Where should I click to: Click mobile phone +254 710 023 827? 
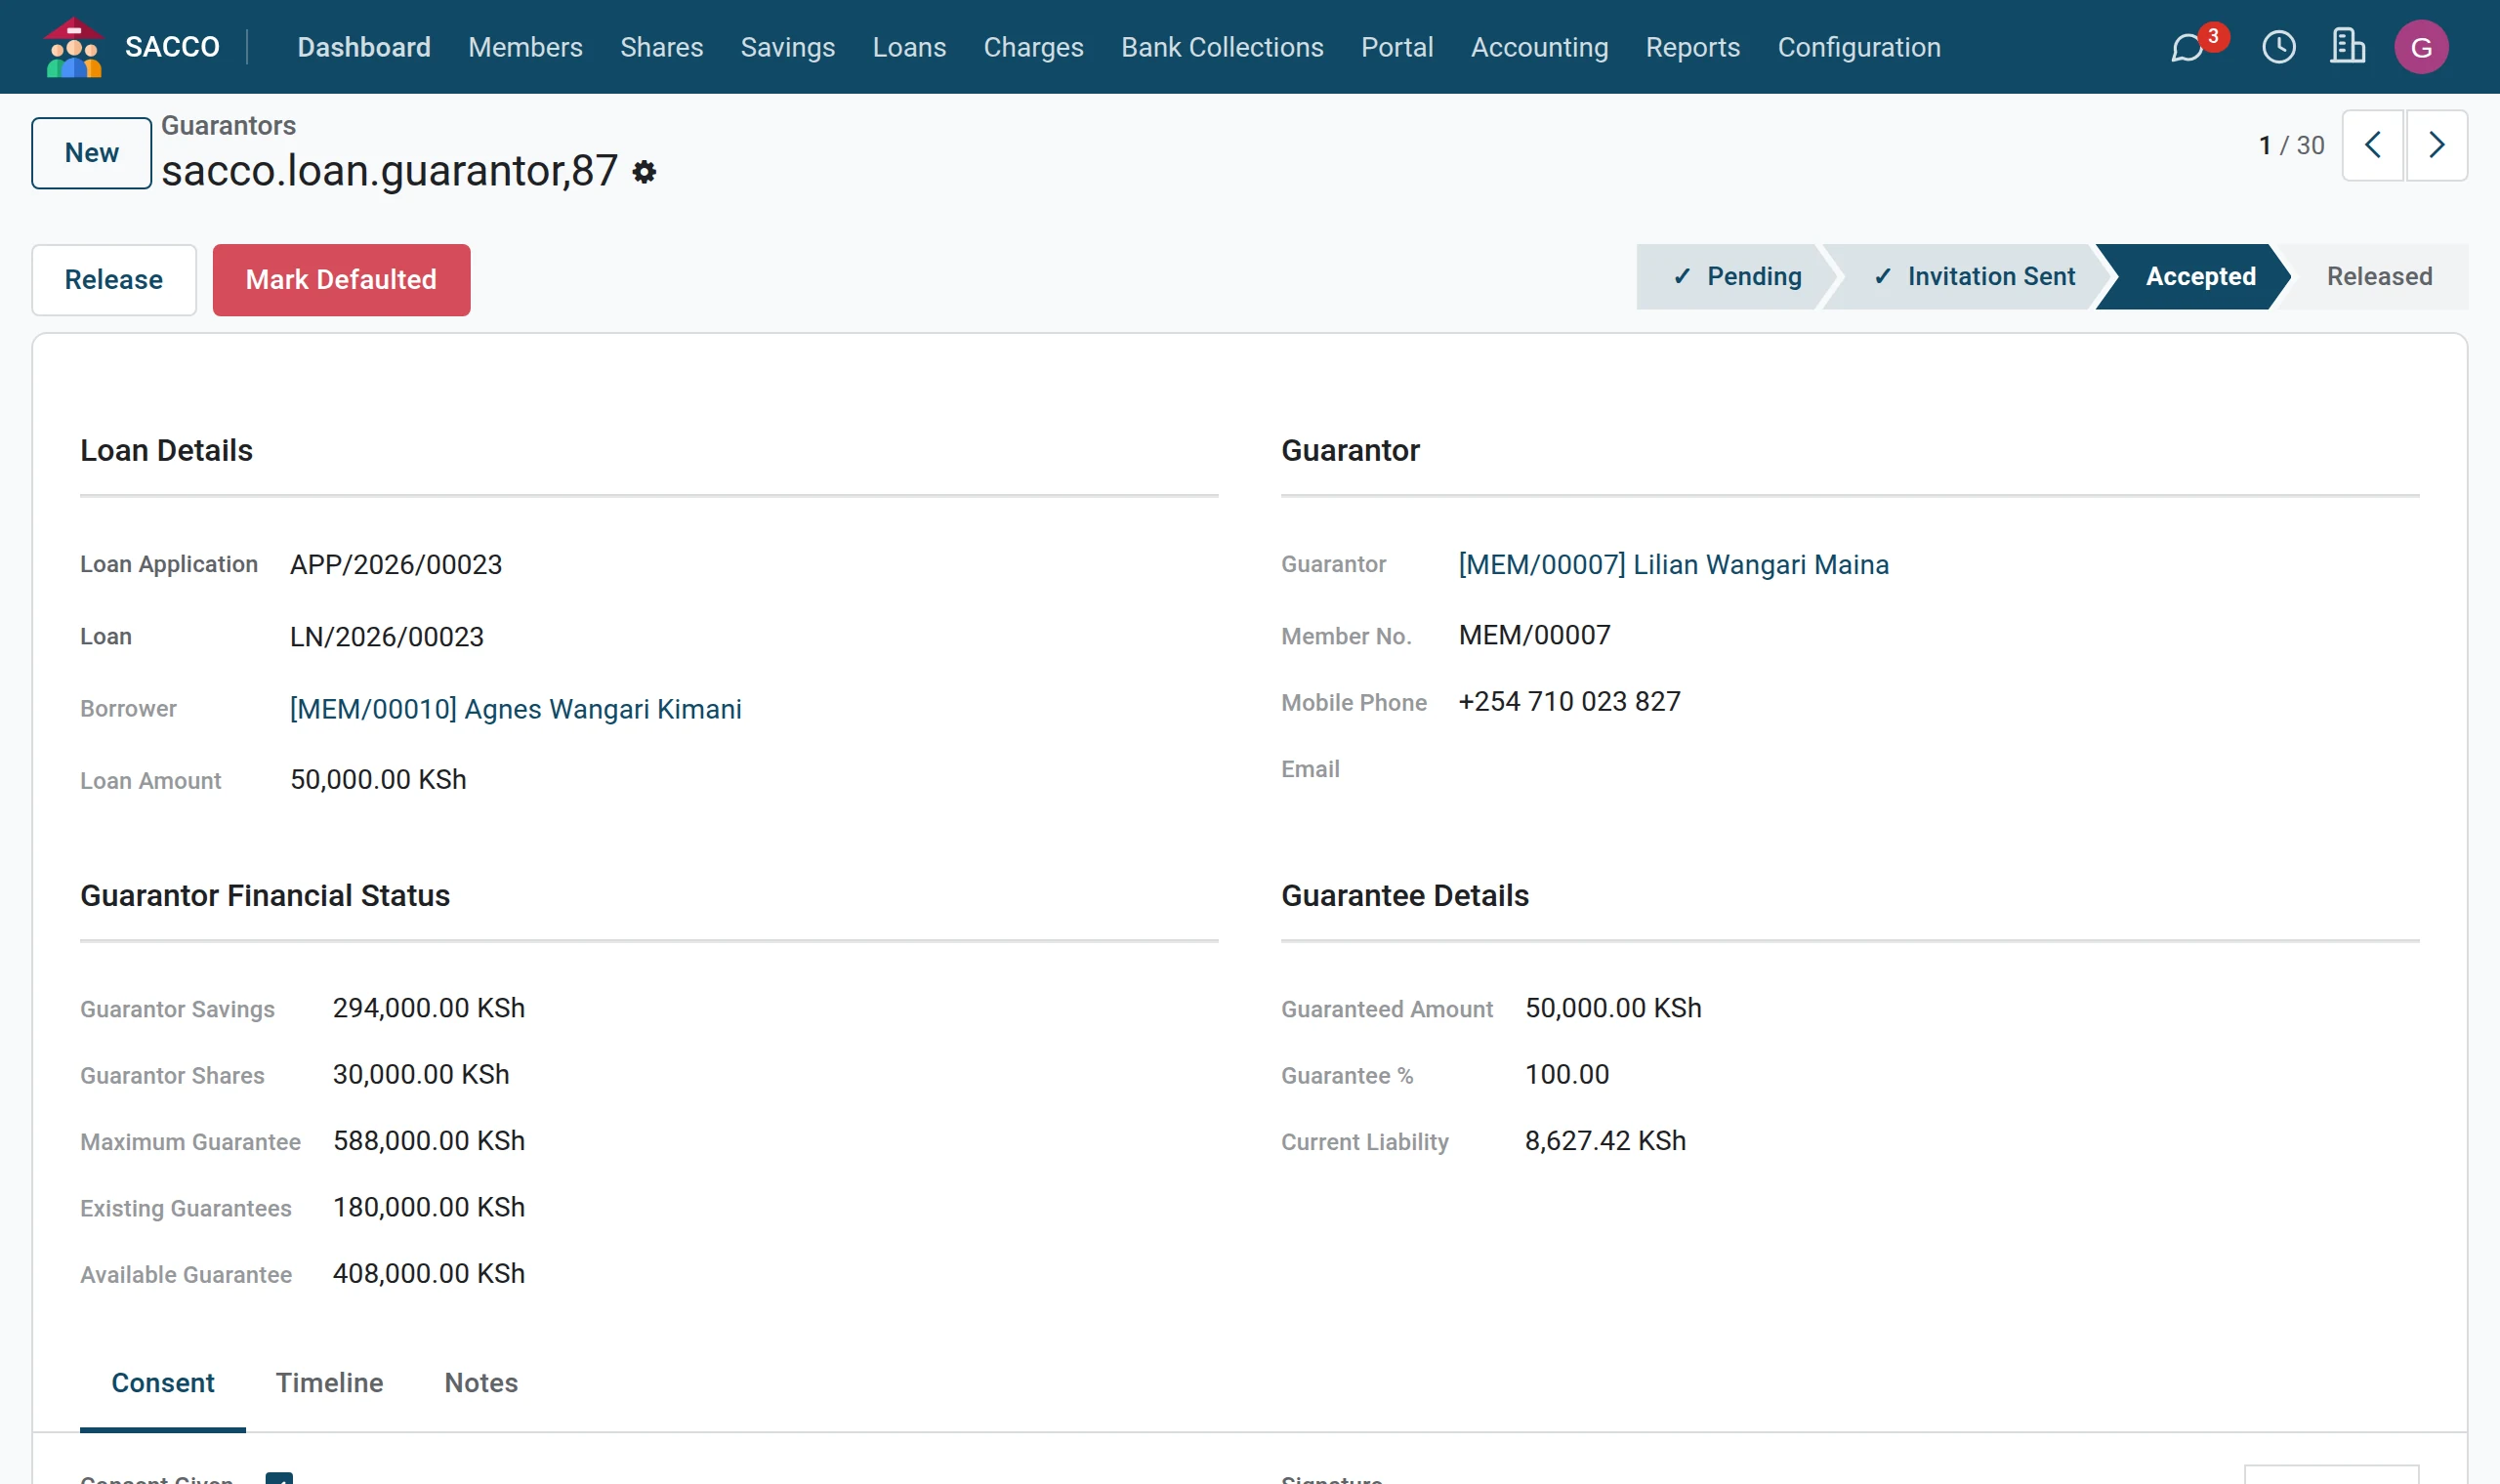coord(1569,702)
